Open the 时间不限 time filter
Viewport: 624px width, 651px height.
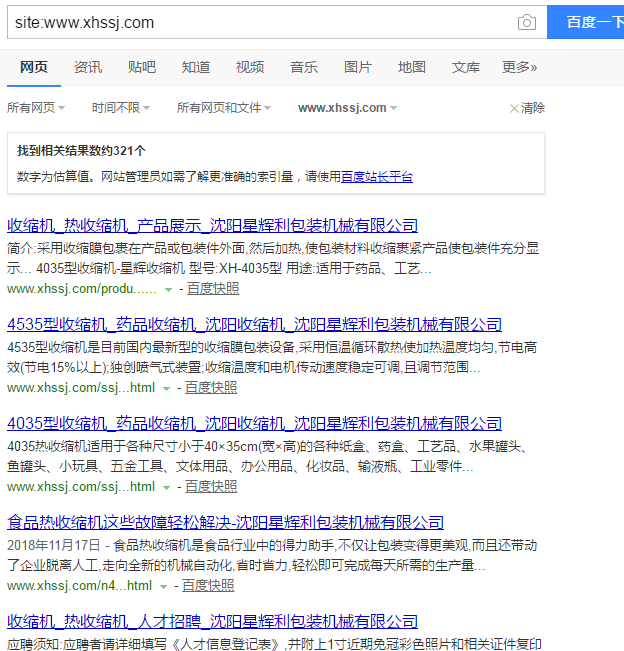120,108
